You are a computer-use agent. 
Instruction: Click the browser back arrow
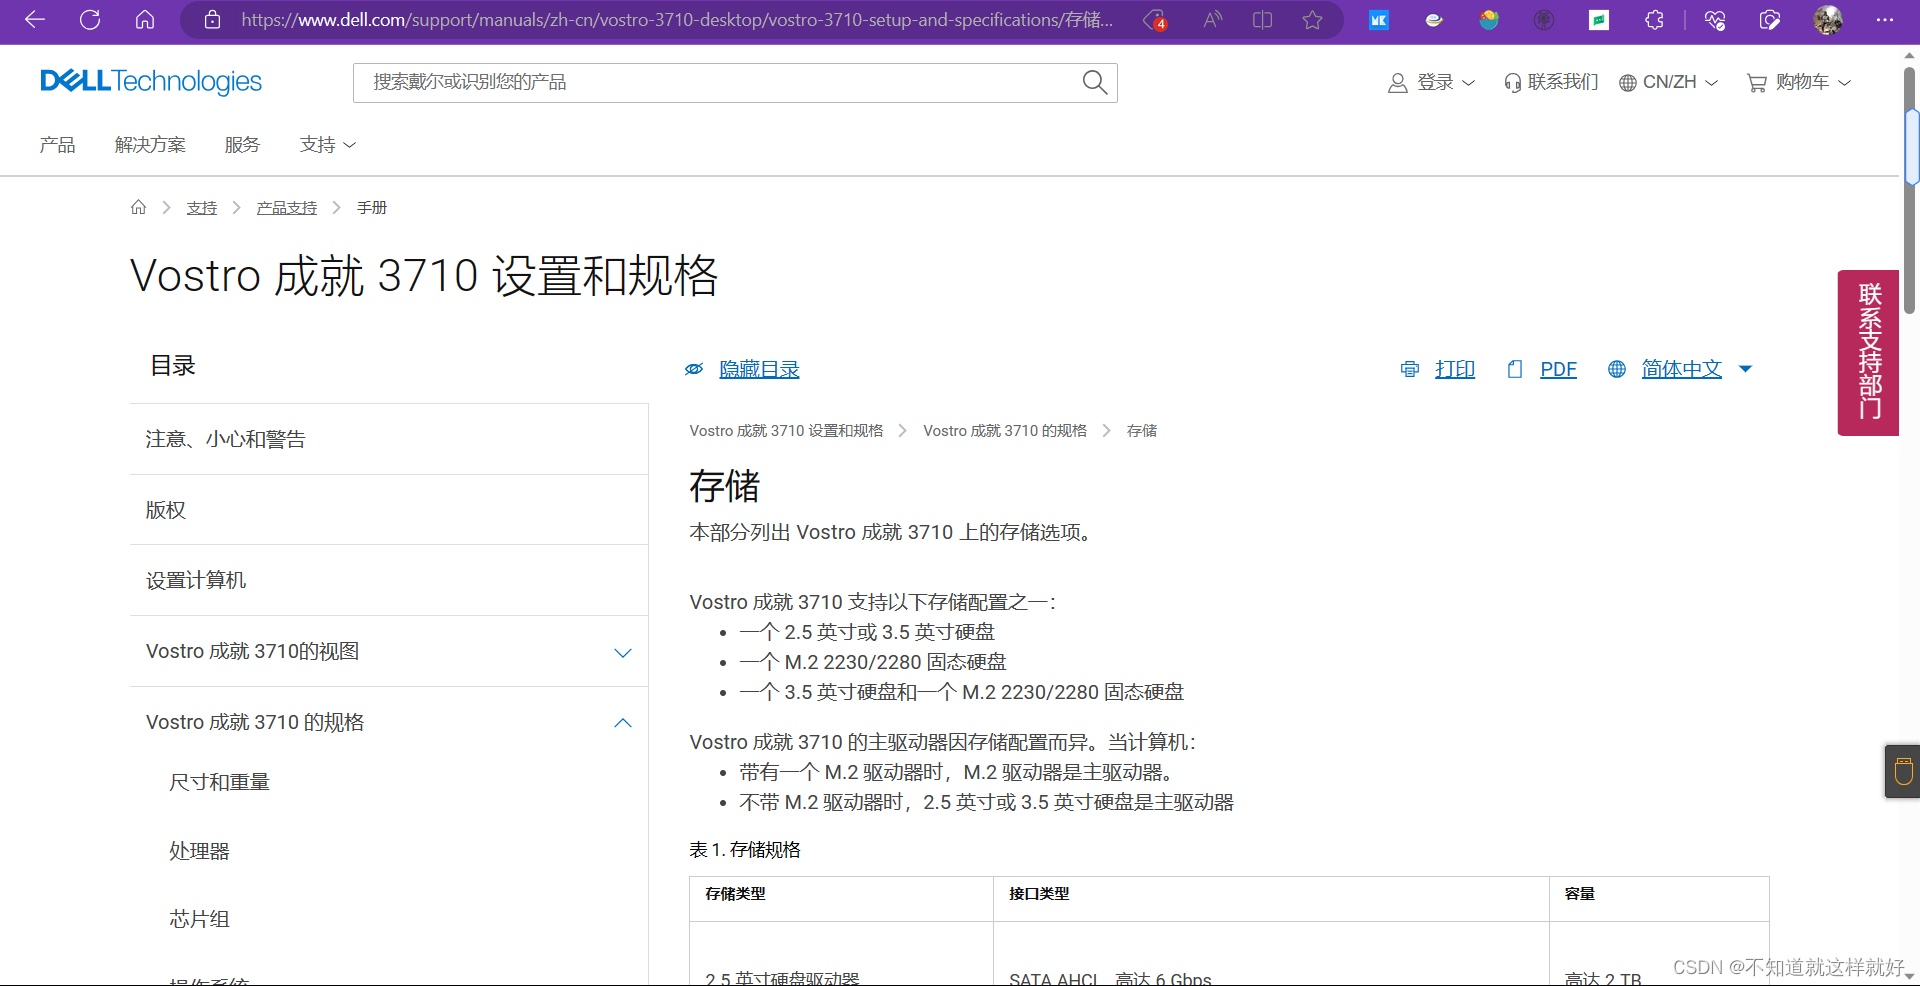(35, 20)
